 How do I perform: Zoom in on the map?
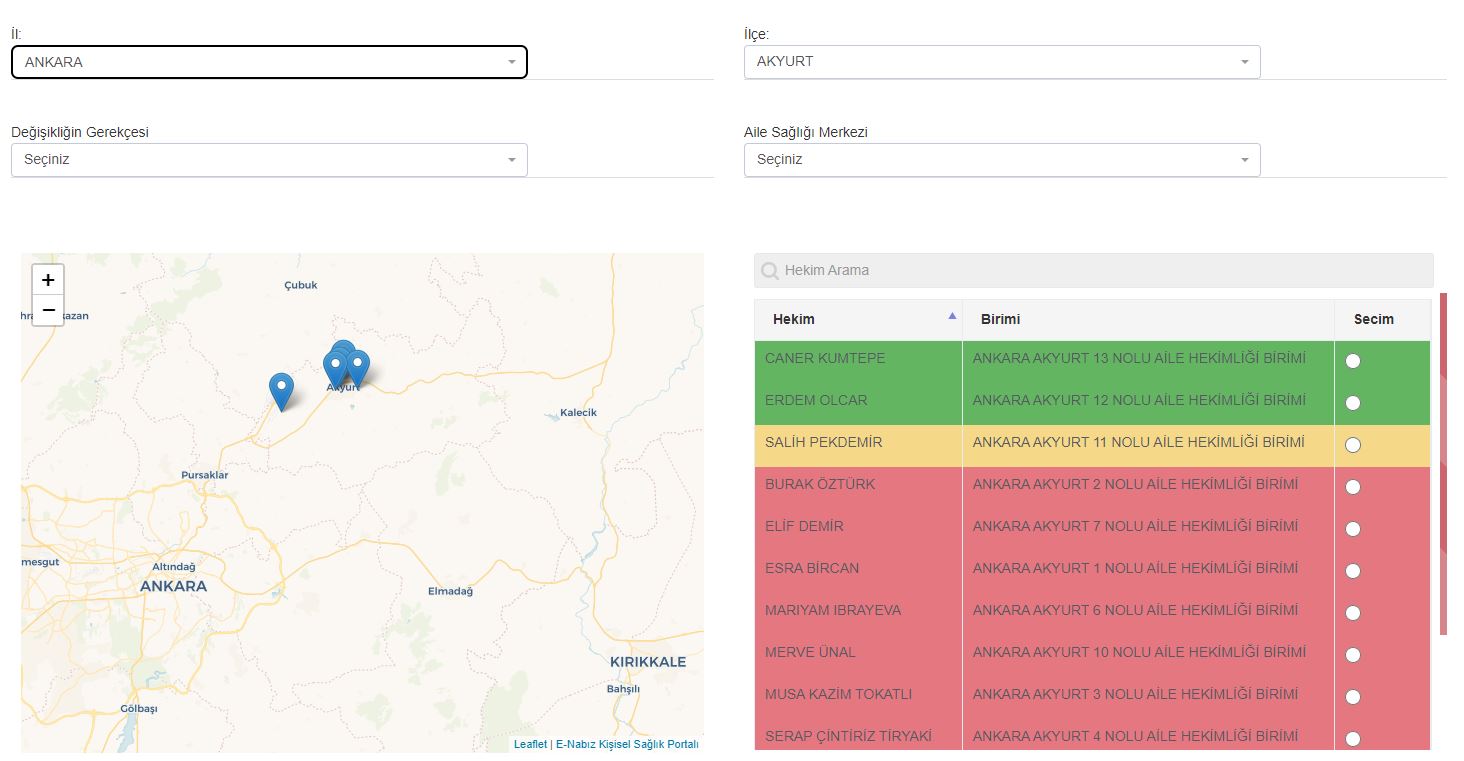[48, 280]
